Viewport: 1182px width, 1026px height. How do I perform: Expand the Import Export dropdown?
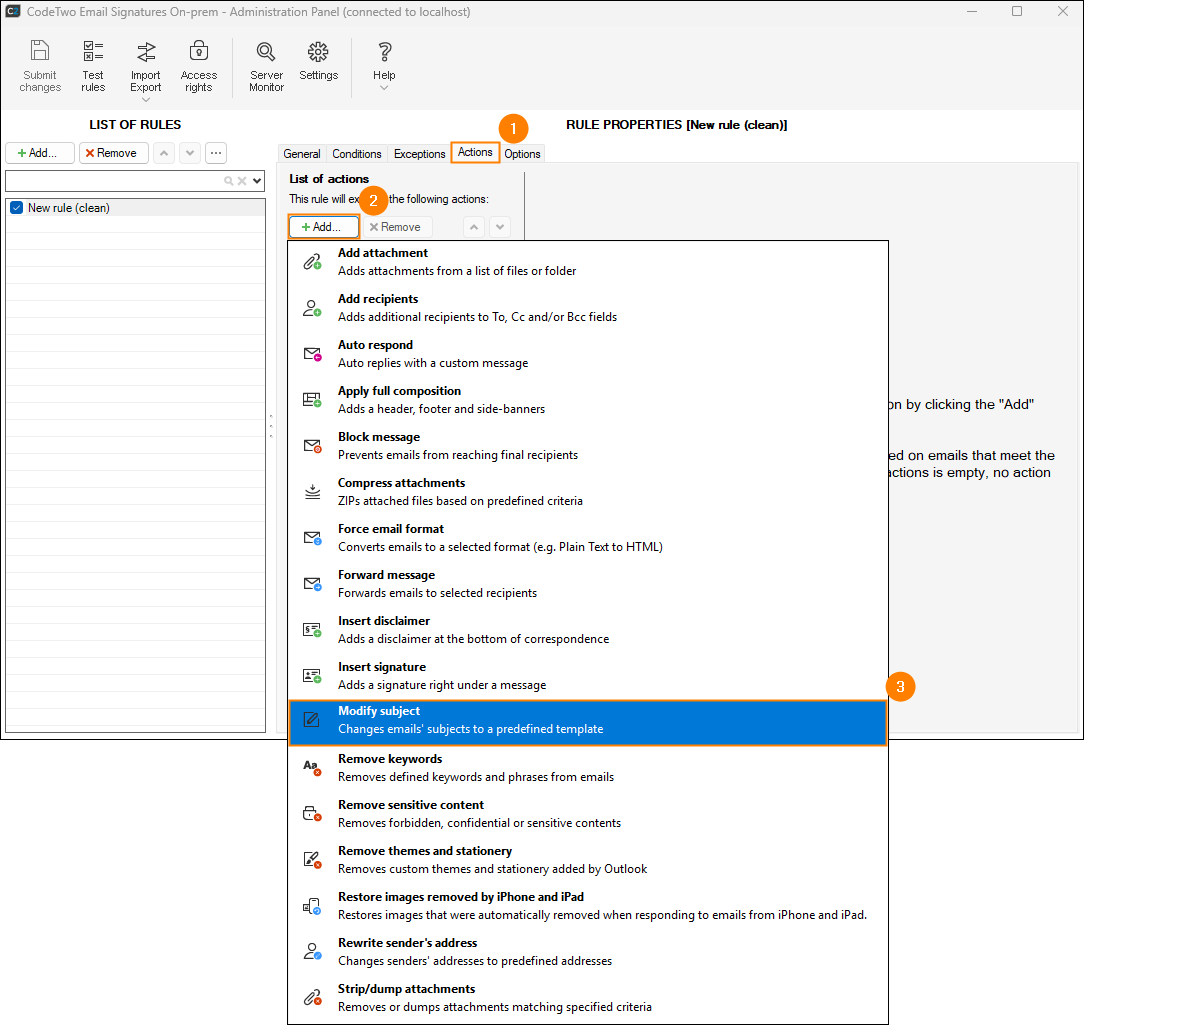click(x=146, y=99)
